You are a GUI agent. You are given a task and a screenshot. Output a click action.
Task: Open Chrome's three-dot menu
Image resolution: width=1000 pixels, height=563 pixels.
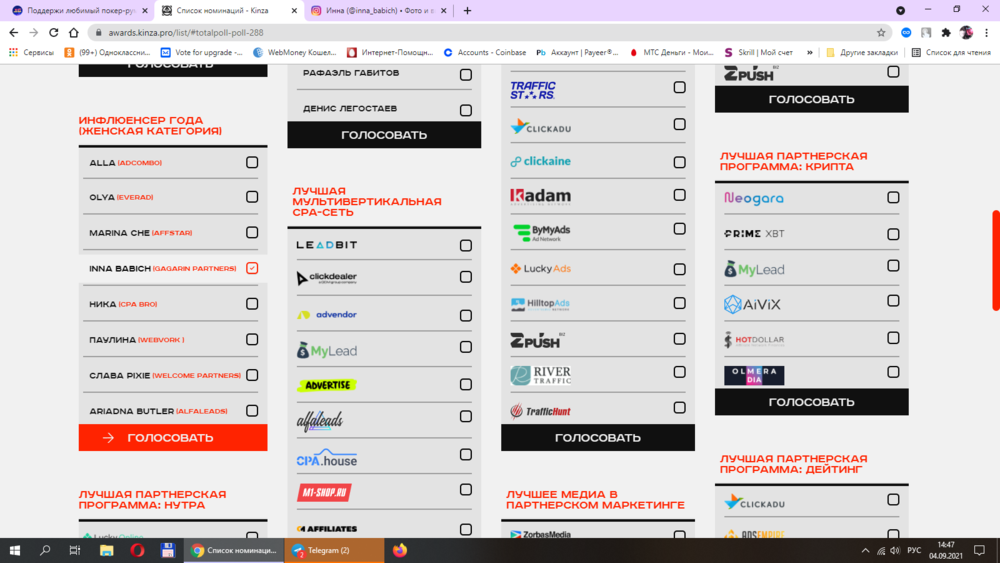(x=987, y=33)
